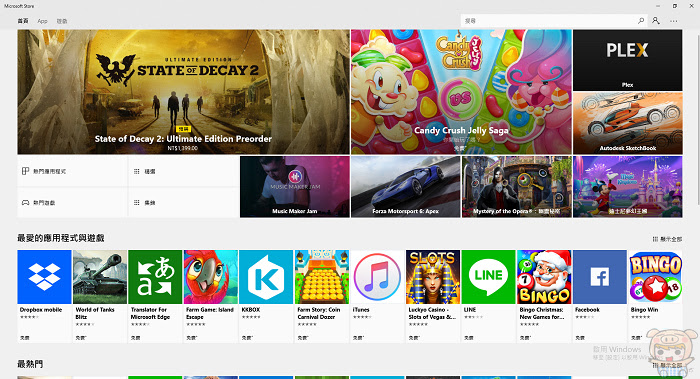
Task: Open the Dropbox mobile app icon
Action: pyautogui.click(x=44, y=277)
